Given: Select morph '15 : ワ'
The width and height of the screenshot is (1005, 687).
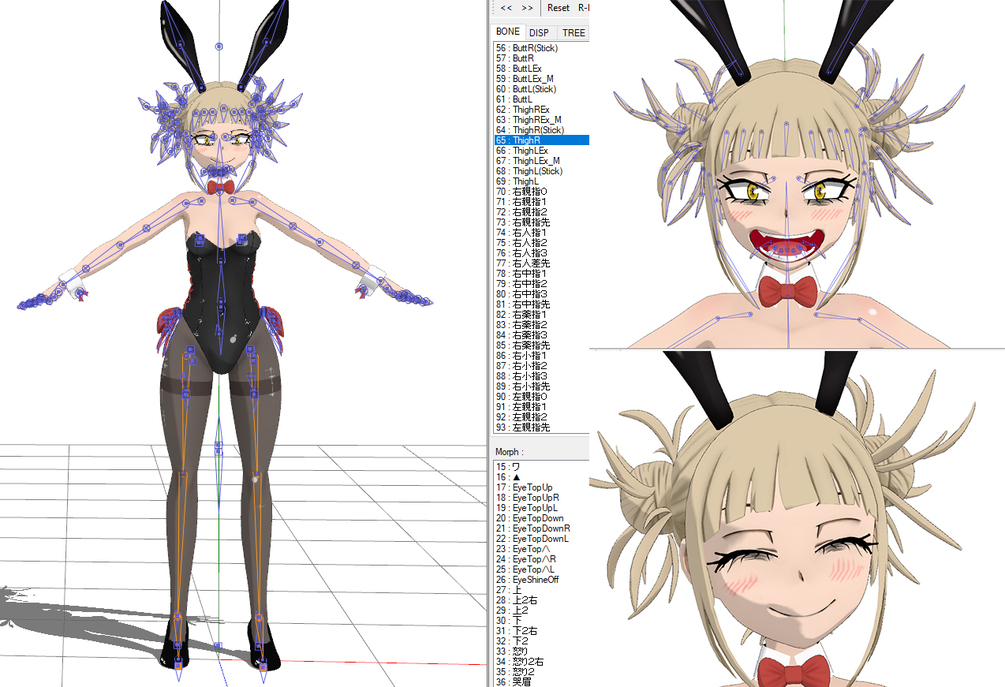Looking at the screenshot, I should (542, 467).
